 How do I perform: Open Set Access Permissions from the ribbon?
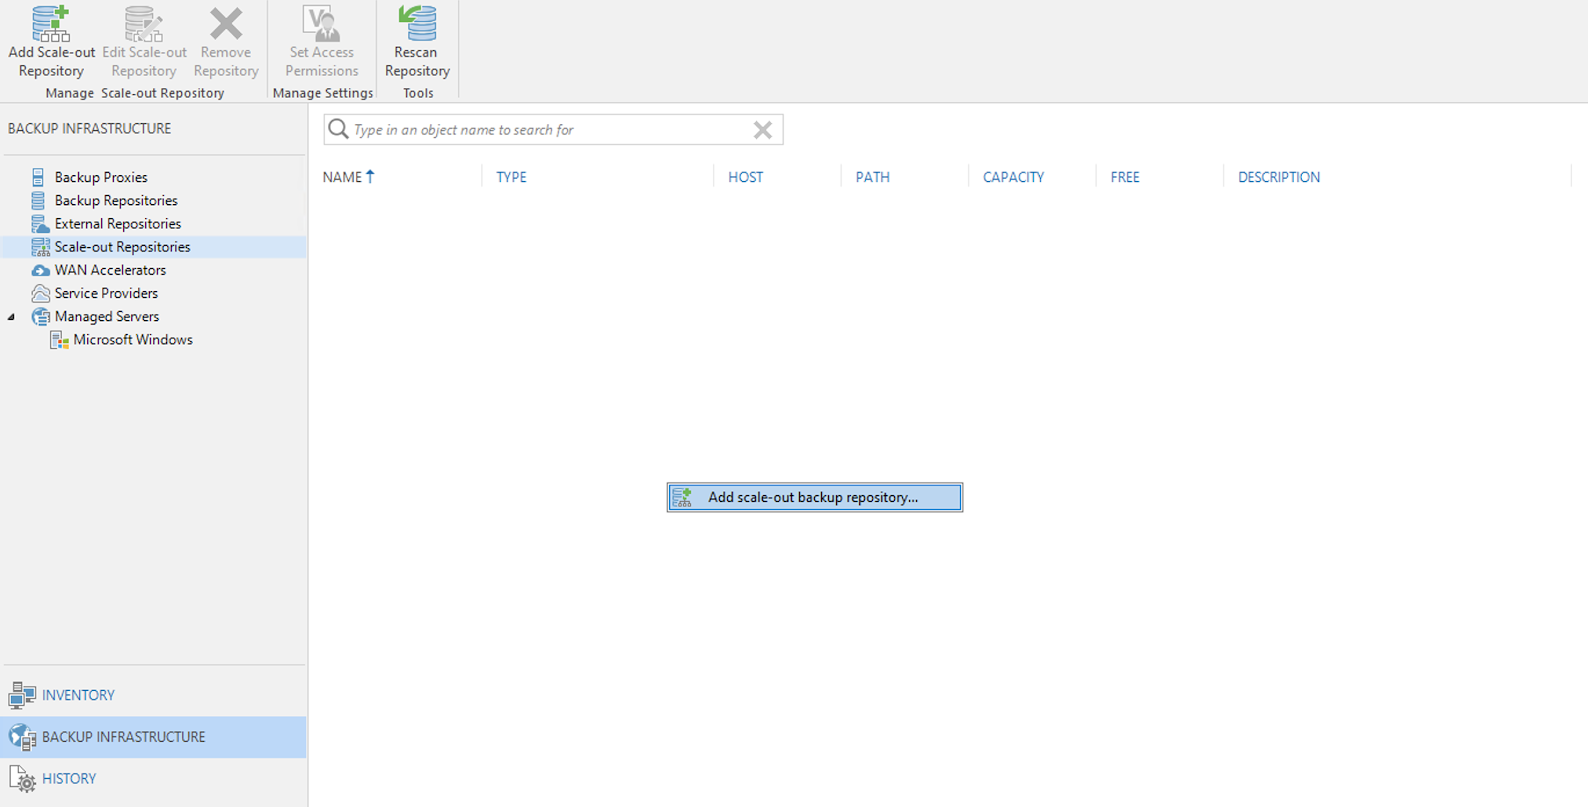[321, 25]
